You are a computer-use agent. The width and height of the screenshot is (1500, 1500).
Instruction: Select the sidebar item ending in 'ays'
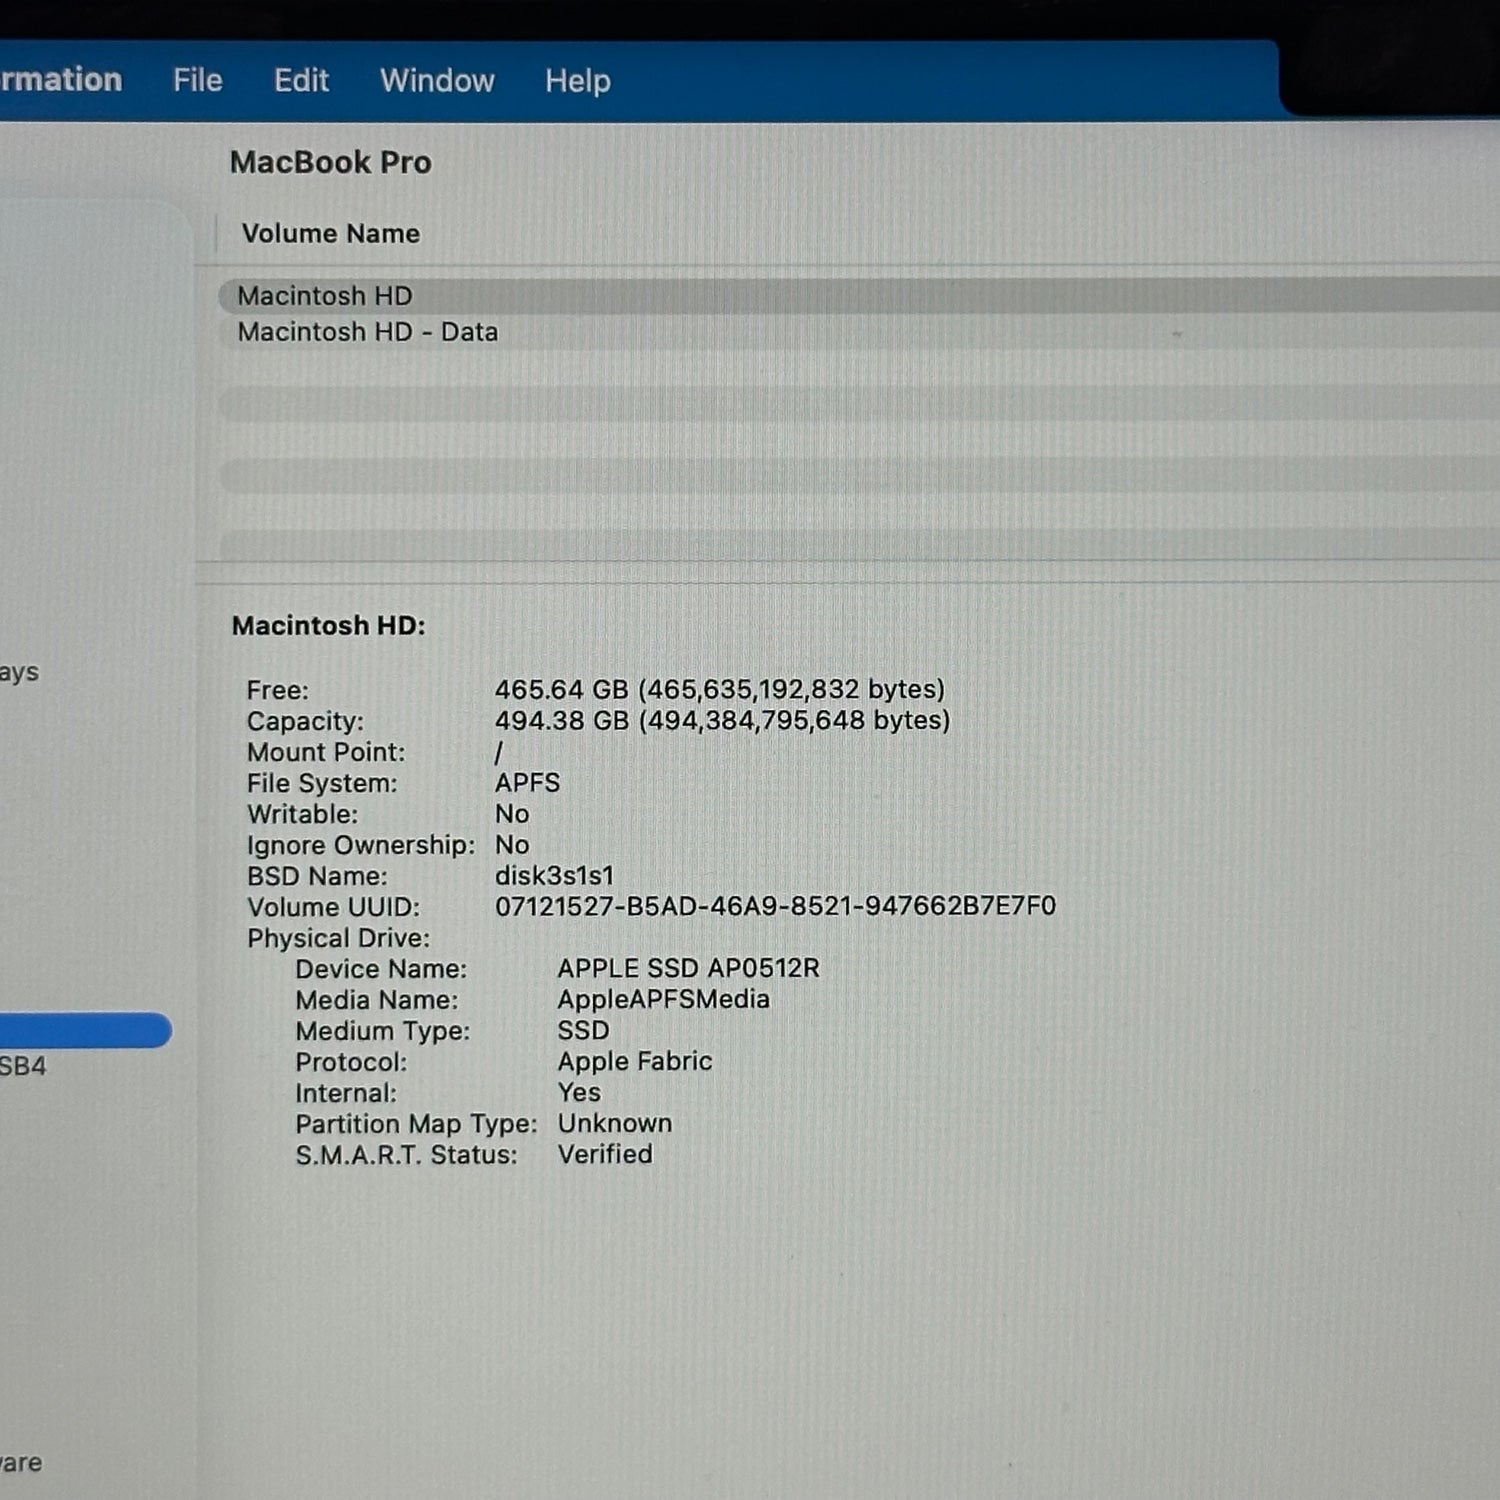point(19,672)
